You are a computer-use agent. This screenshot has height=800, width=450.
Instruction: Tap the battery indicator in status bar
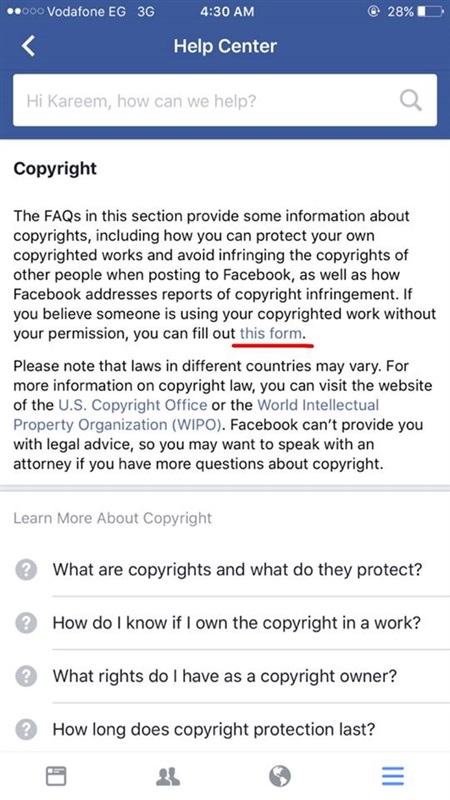(430, 12)
